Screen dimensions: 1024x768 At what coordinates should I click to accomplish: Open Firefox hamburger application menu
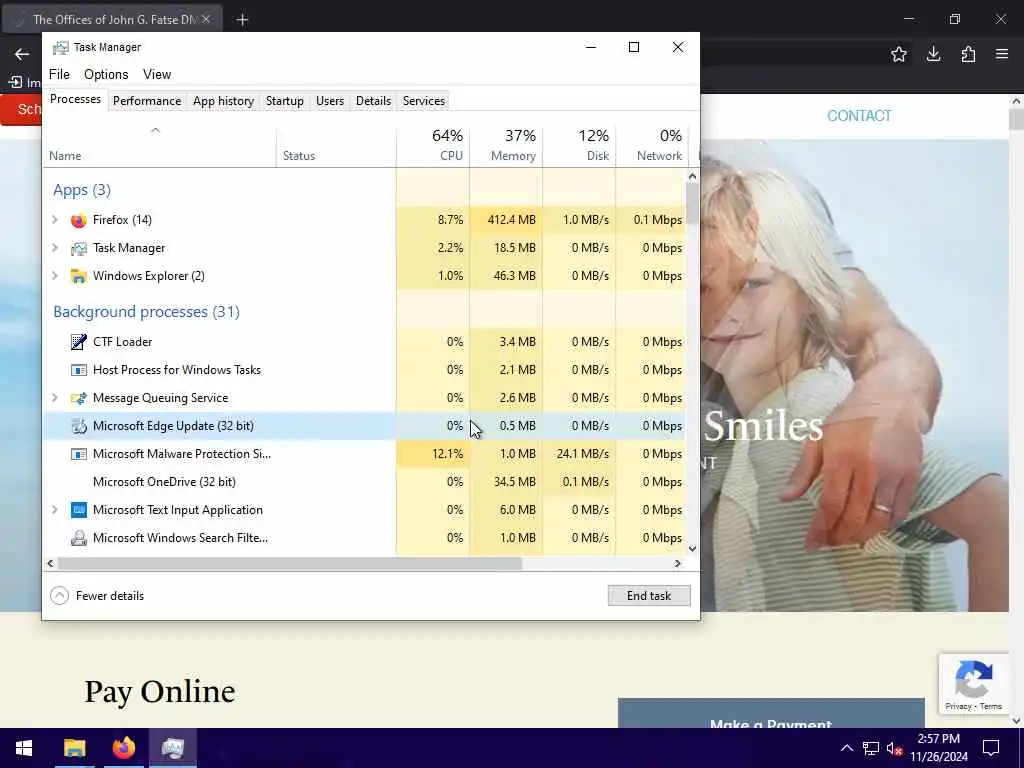(x=1002, y=54)
